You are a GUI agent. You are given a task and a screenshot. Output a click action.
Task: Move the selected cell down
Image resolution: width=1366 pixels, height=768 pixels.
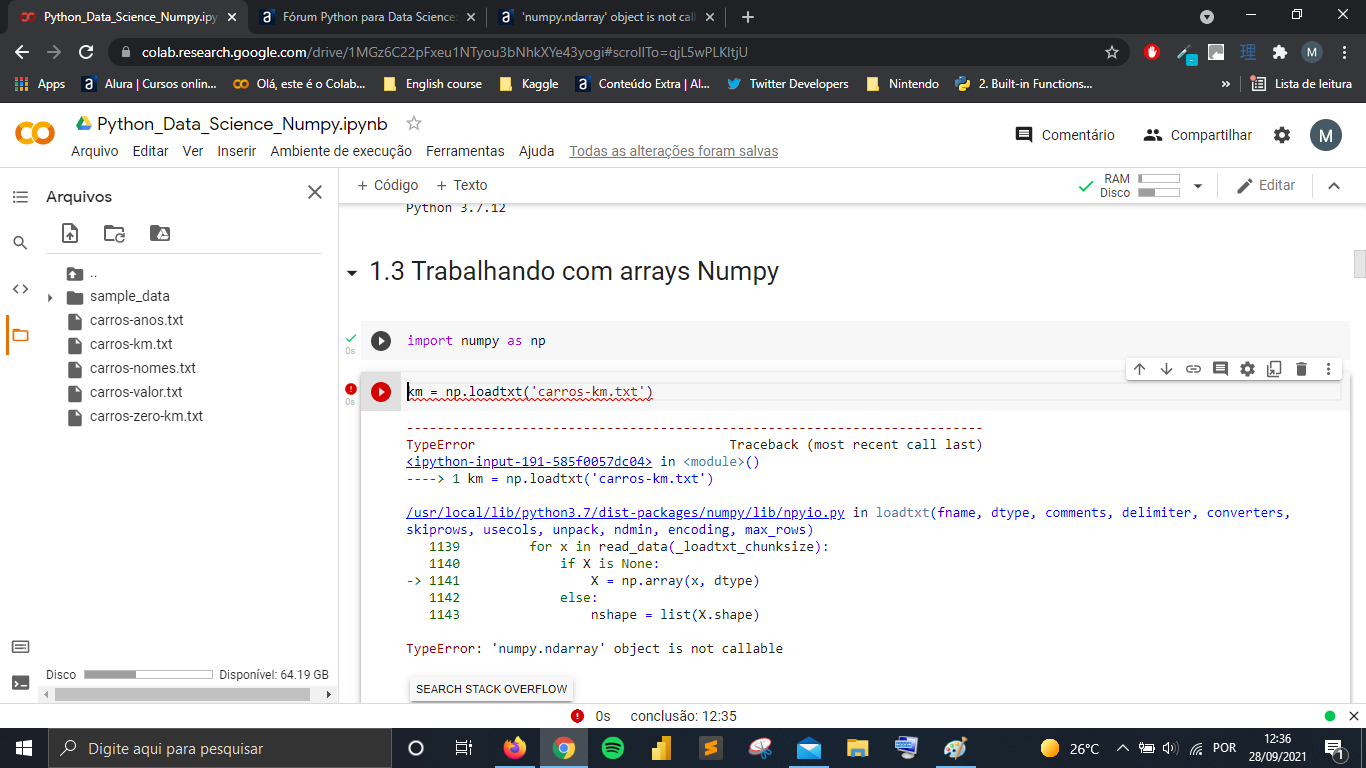tap(1166, 369)
